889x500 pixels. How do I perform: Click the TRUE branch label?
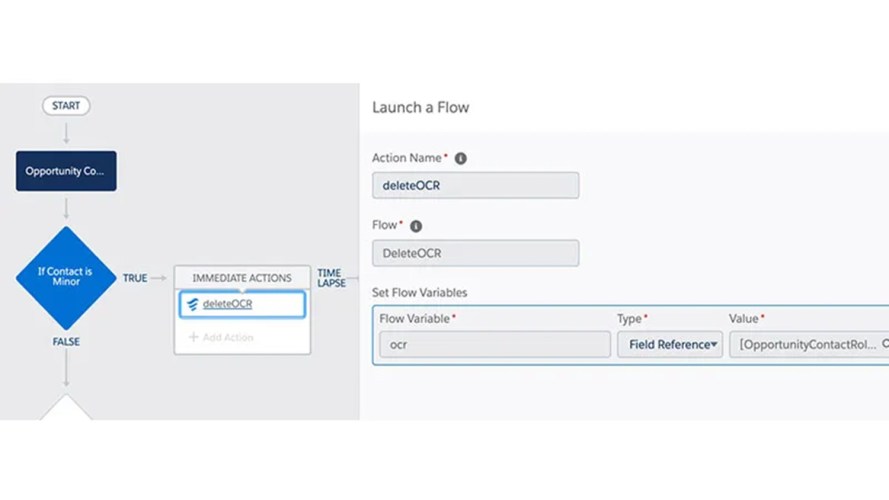pyautogui.click(x=135, y=278)
